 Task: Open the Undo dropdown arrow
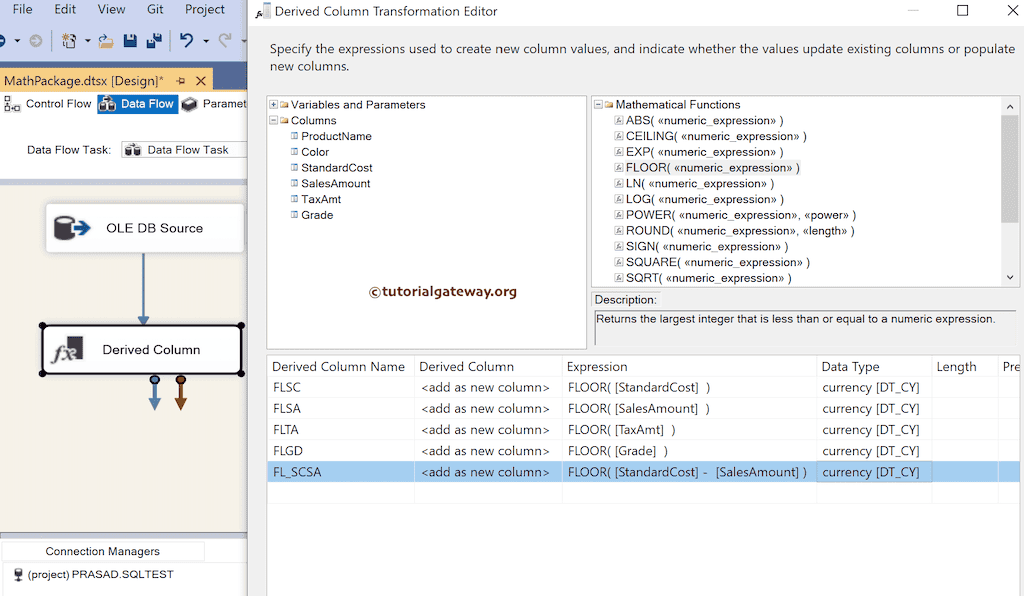(x=205, y=40)
